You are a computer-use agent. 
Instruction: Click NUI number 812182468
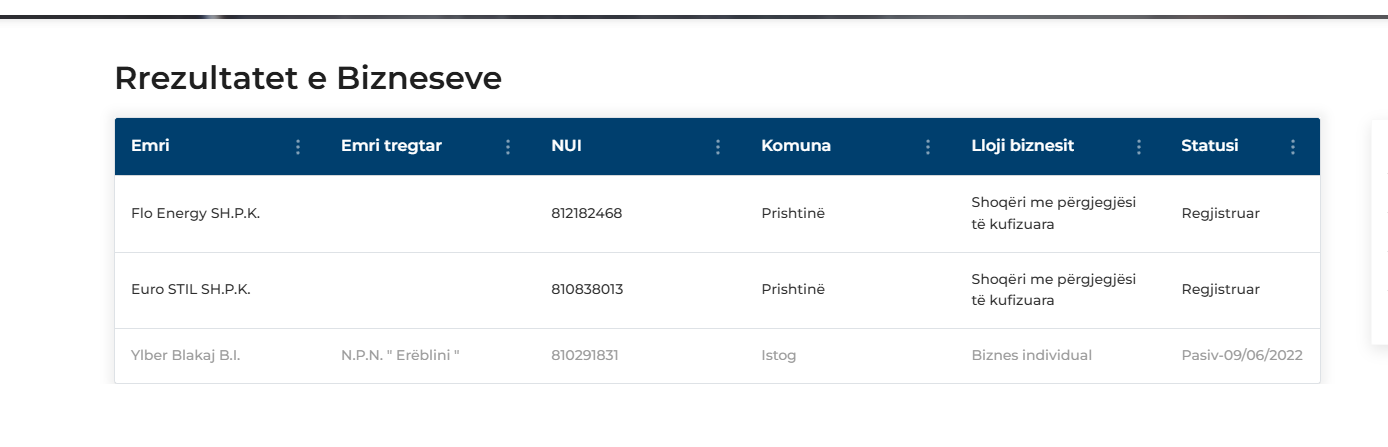click(586, 213)
